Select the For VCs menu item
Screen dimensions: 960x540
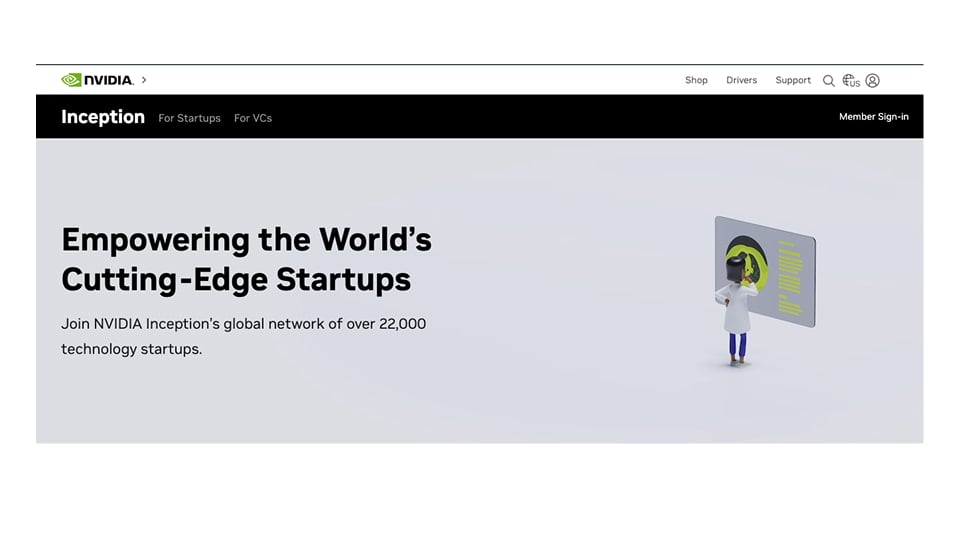[253, 118]
